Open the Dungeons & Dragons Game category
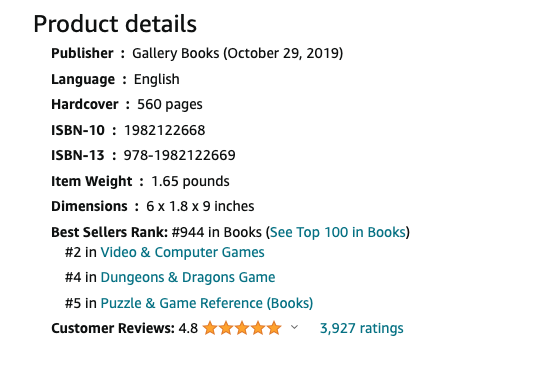 (188, 277)
